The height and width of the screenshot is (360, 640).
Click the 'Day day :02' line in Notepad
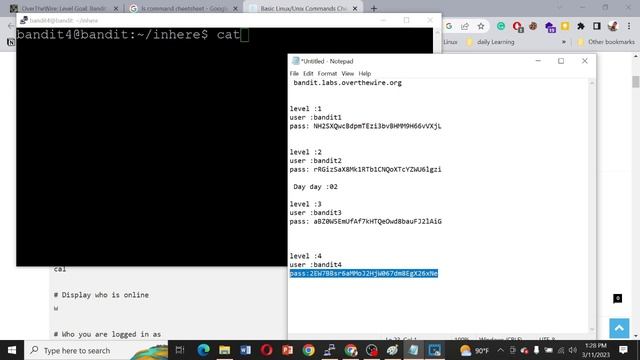click(x=315, y=187)
